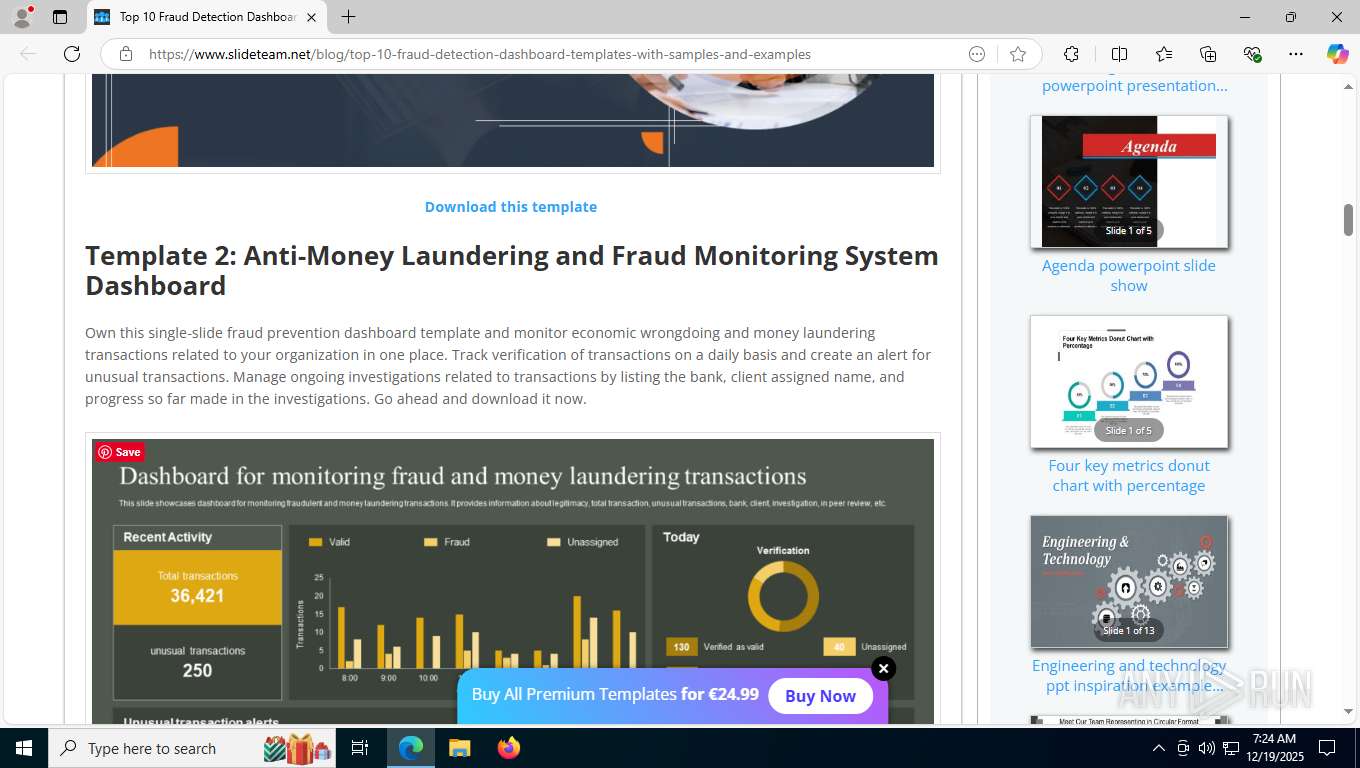The height and width of the screenshot is (768, 1360).
Task: Open the Engineering & Technology thumbnail
Action: pyautogui.click(x=1129, y=582)
